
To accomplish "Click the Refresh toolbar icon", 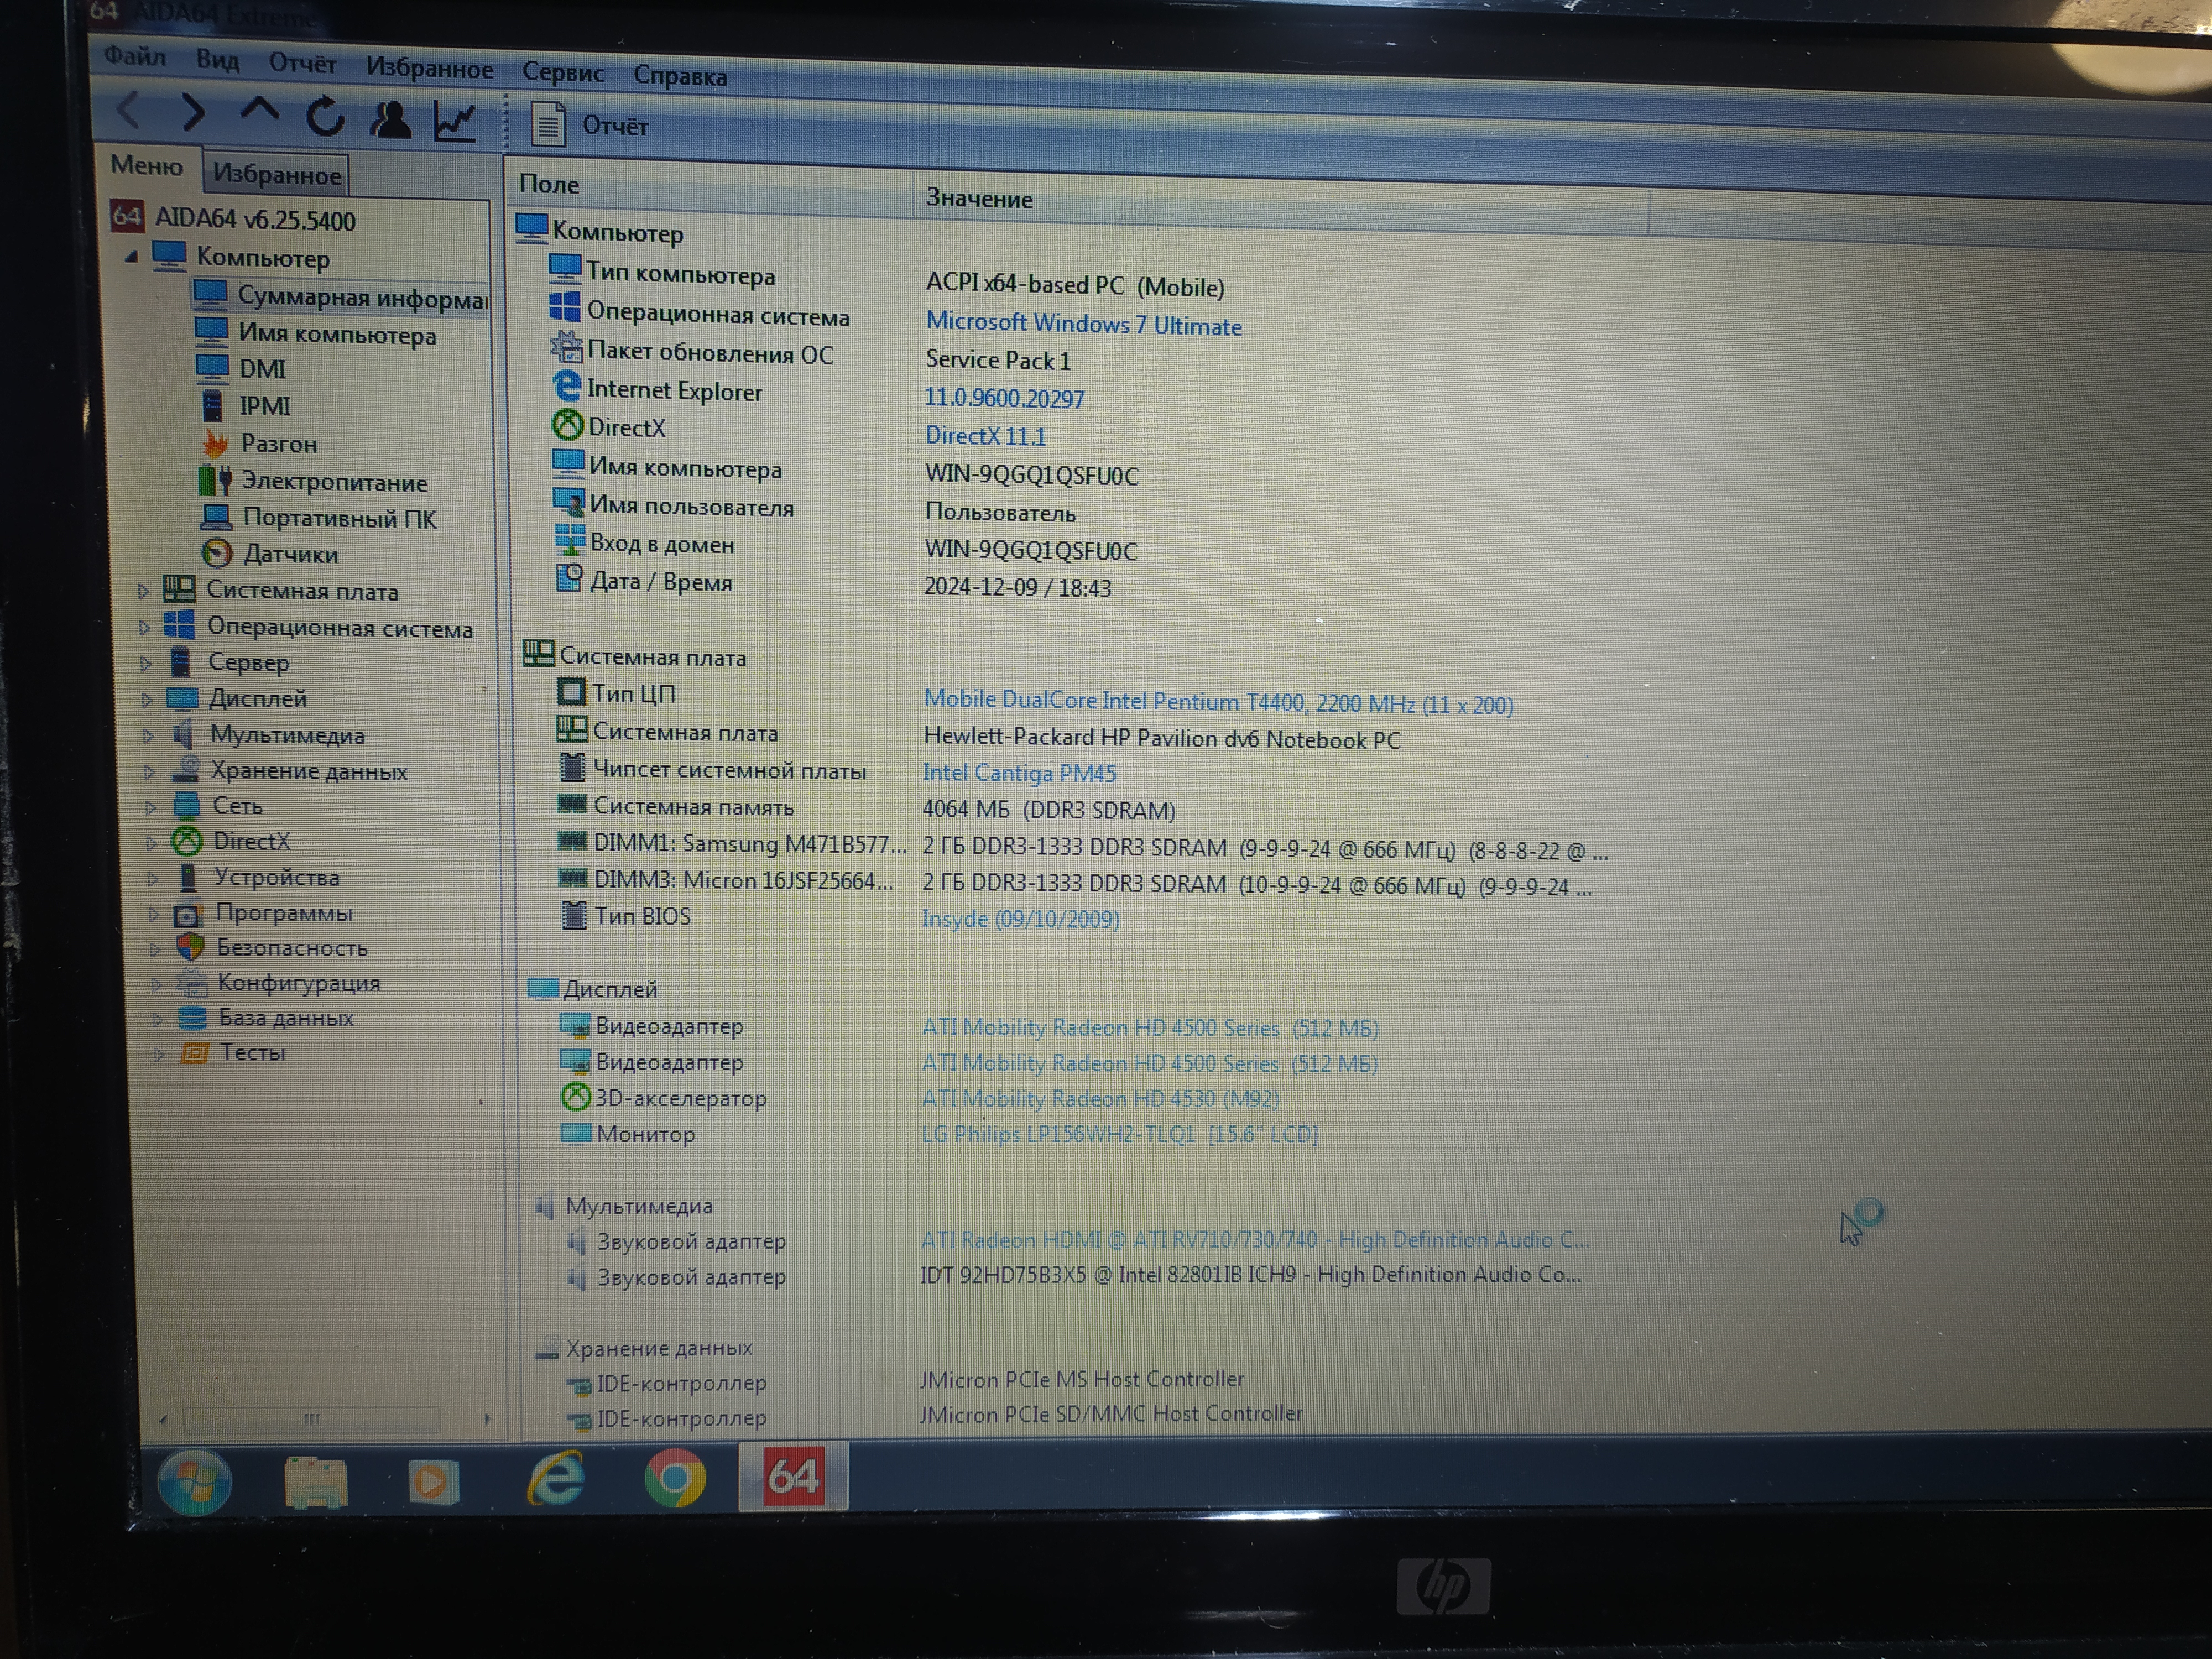I will (x=325, y=116).
